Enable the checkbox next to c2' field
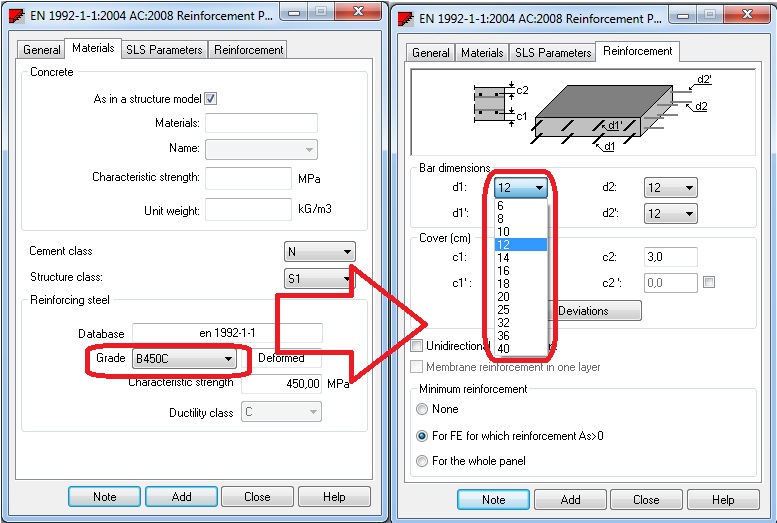 pyautogui.click(x=709, y=283)
